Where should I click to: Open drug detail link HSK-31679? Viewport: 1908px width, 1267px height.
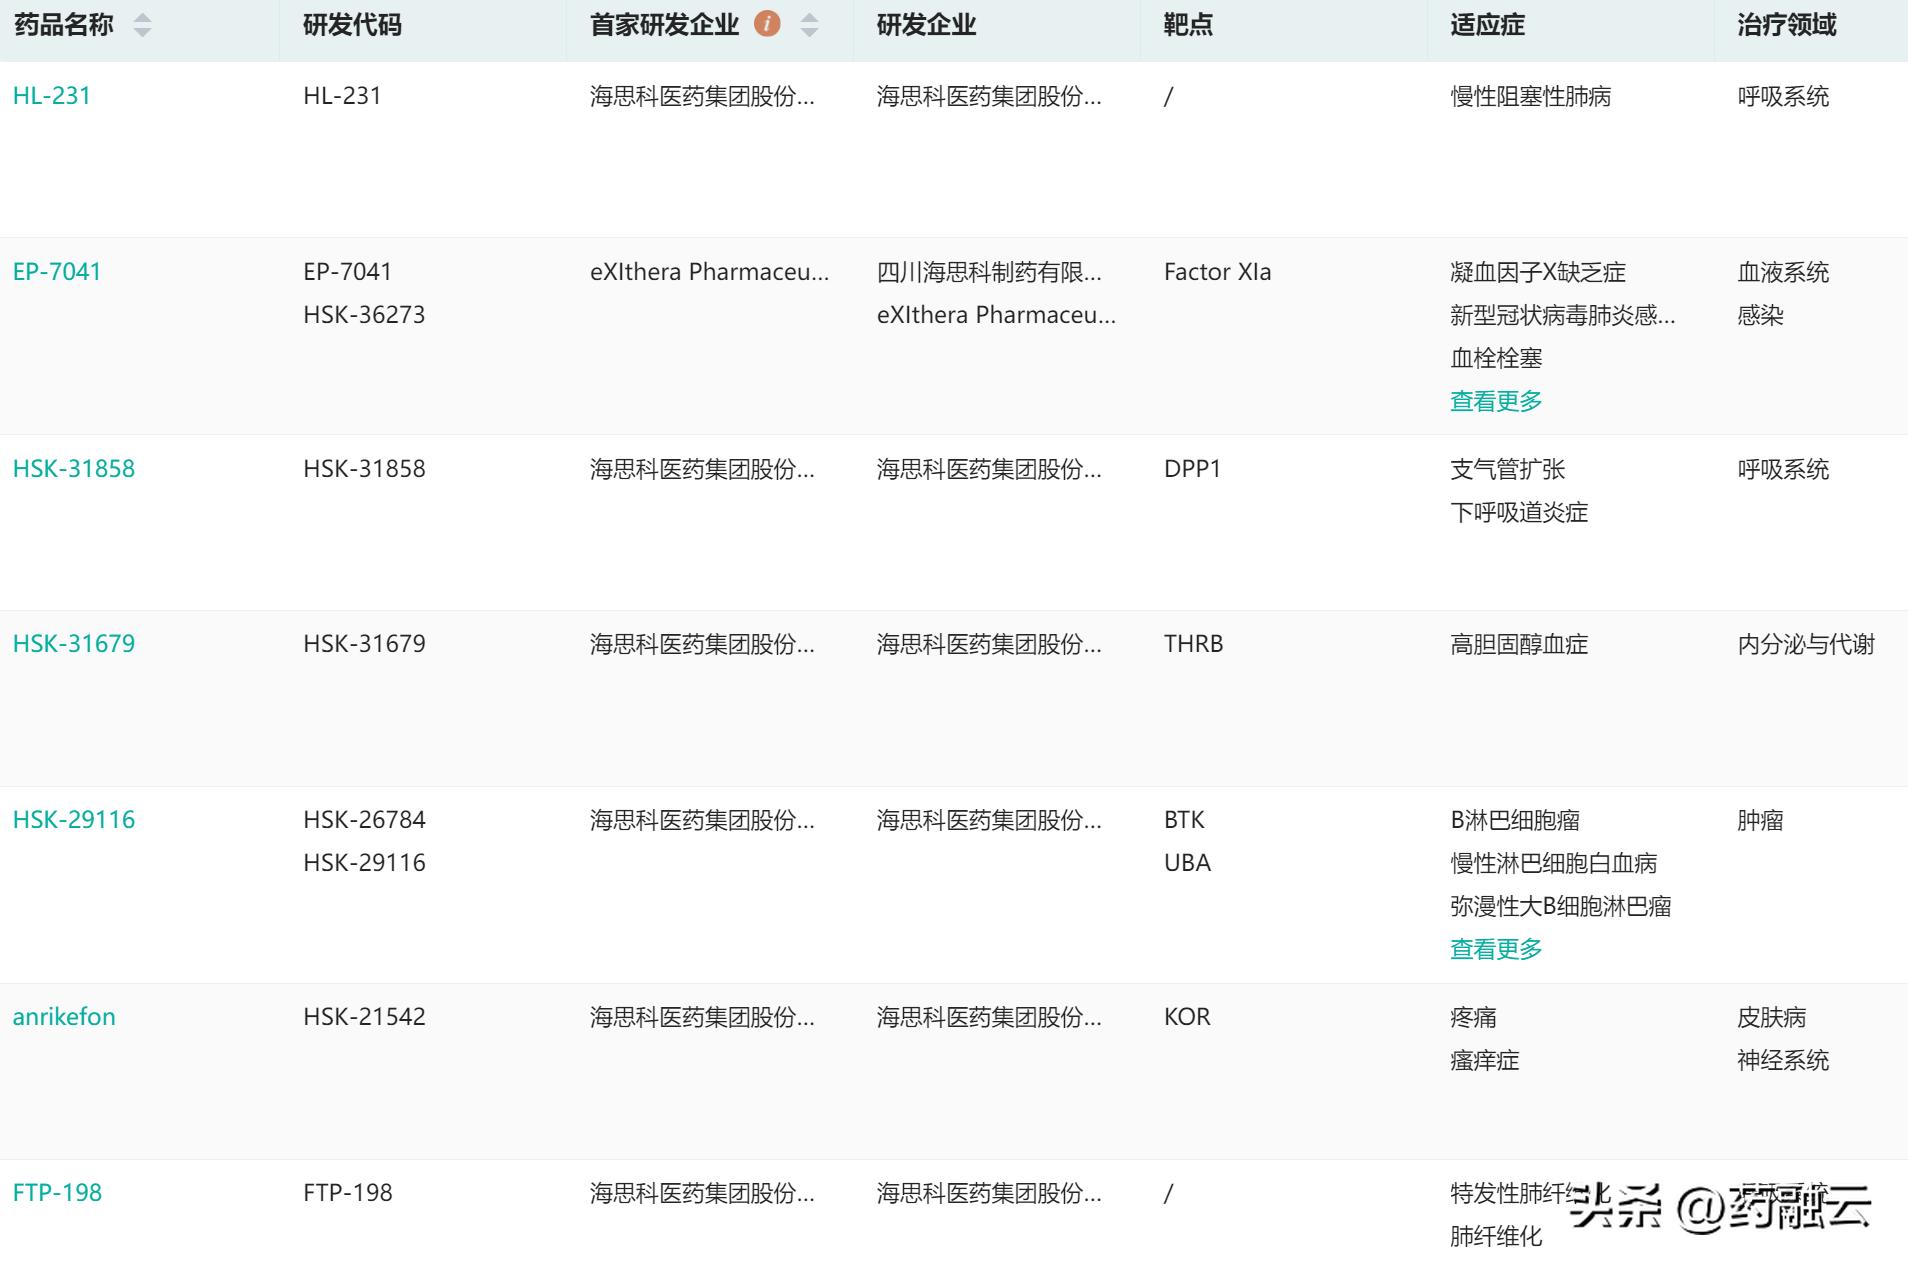(74, 643)
